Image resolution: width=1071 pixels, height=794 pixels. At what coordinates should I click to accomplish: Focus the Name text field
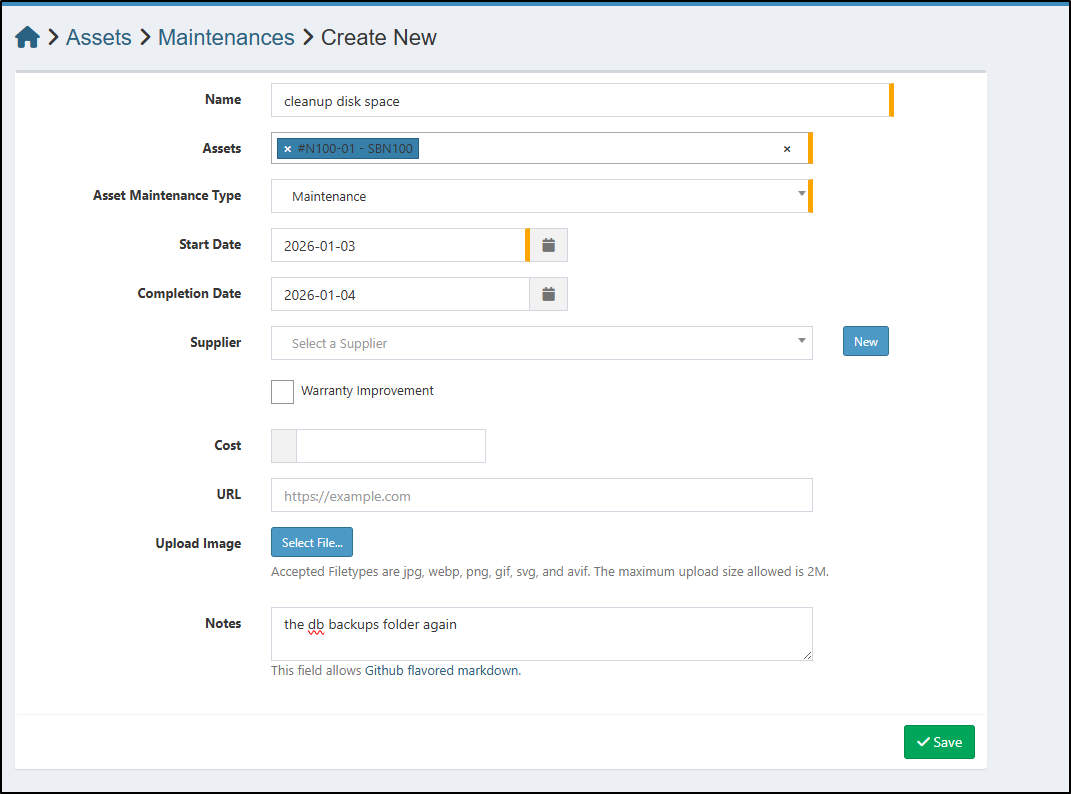pos(580,100)
